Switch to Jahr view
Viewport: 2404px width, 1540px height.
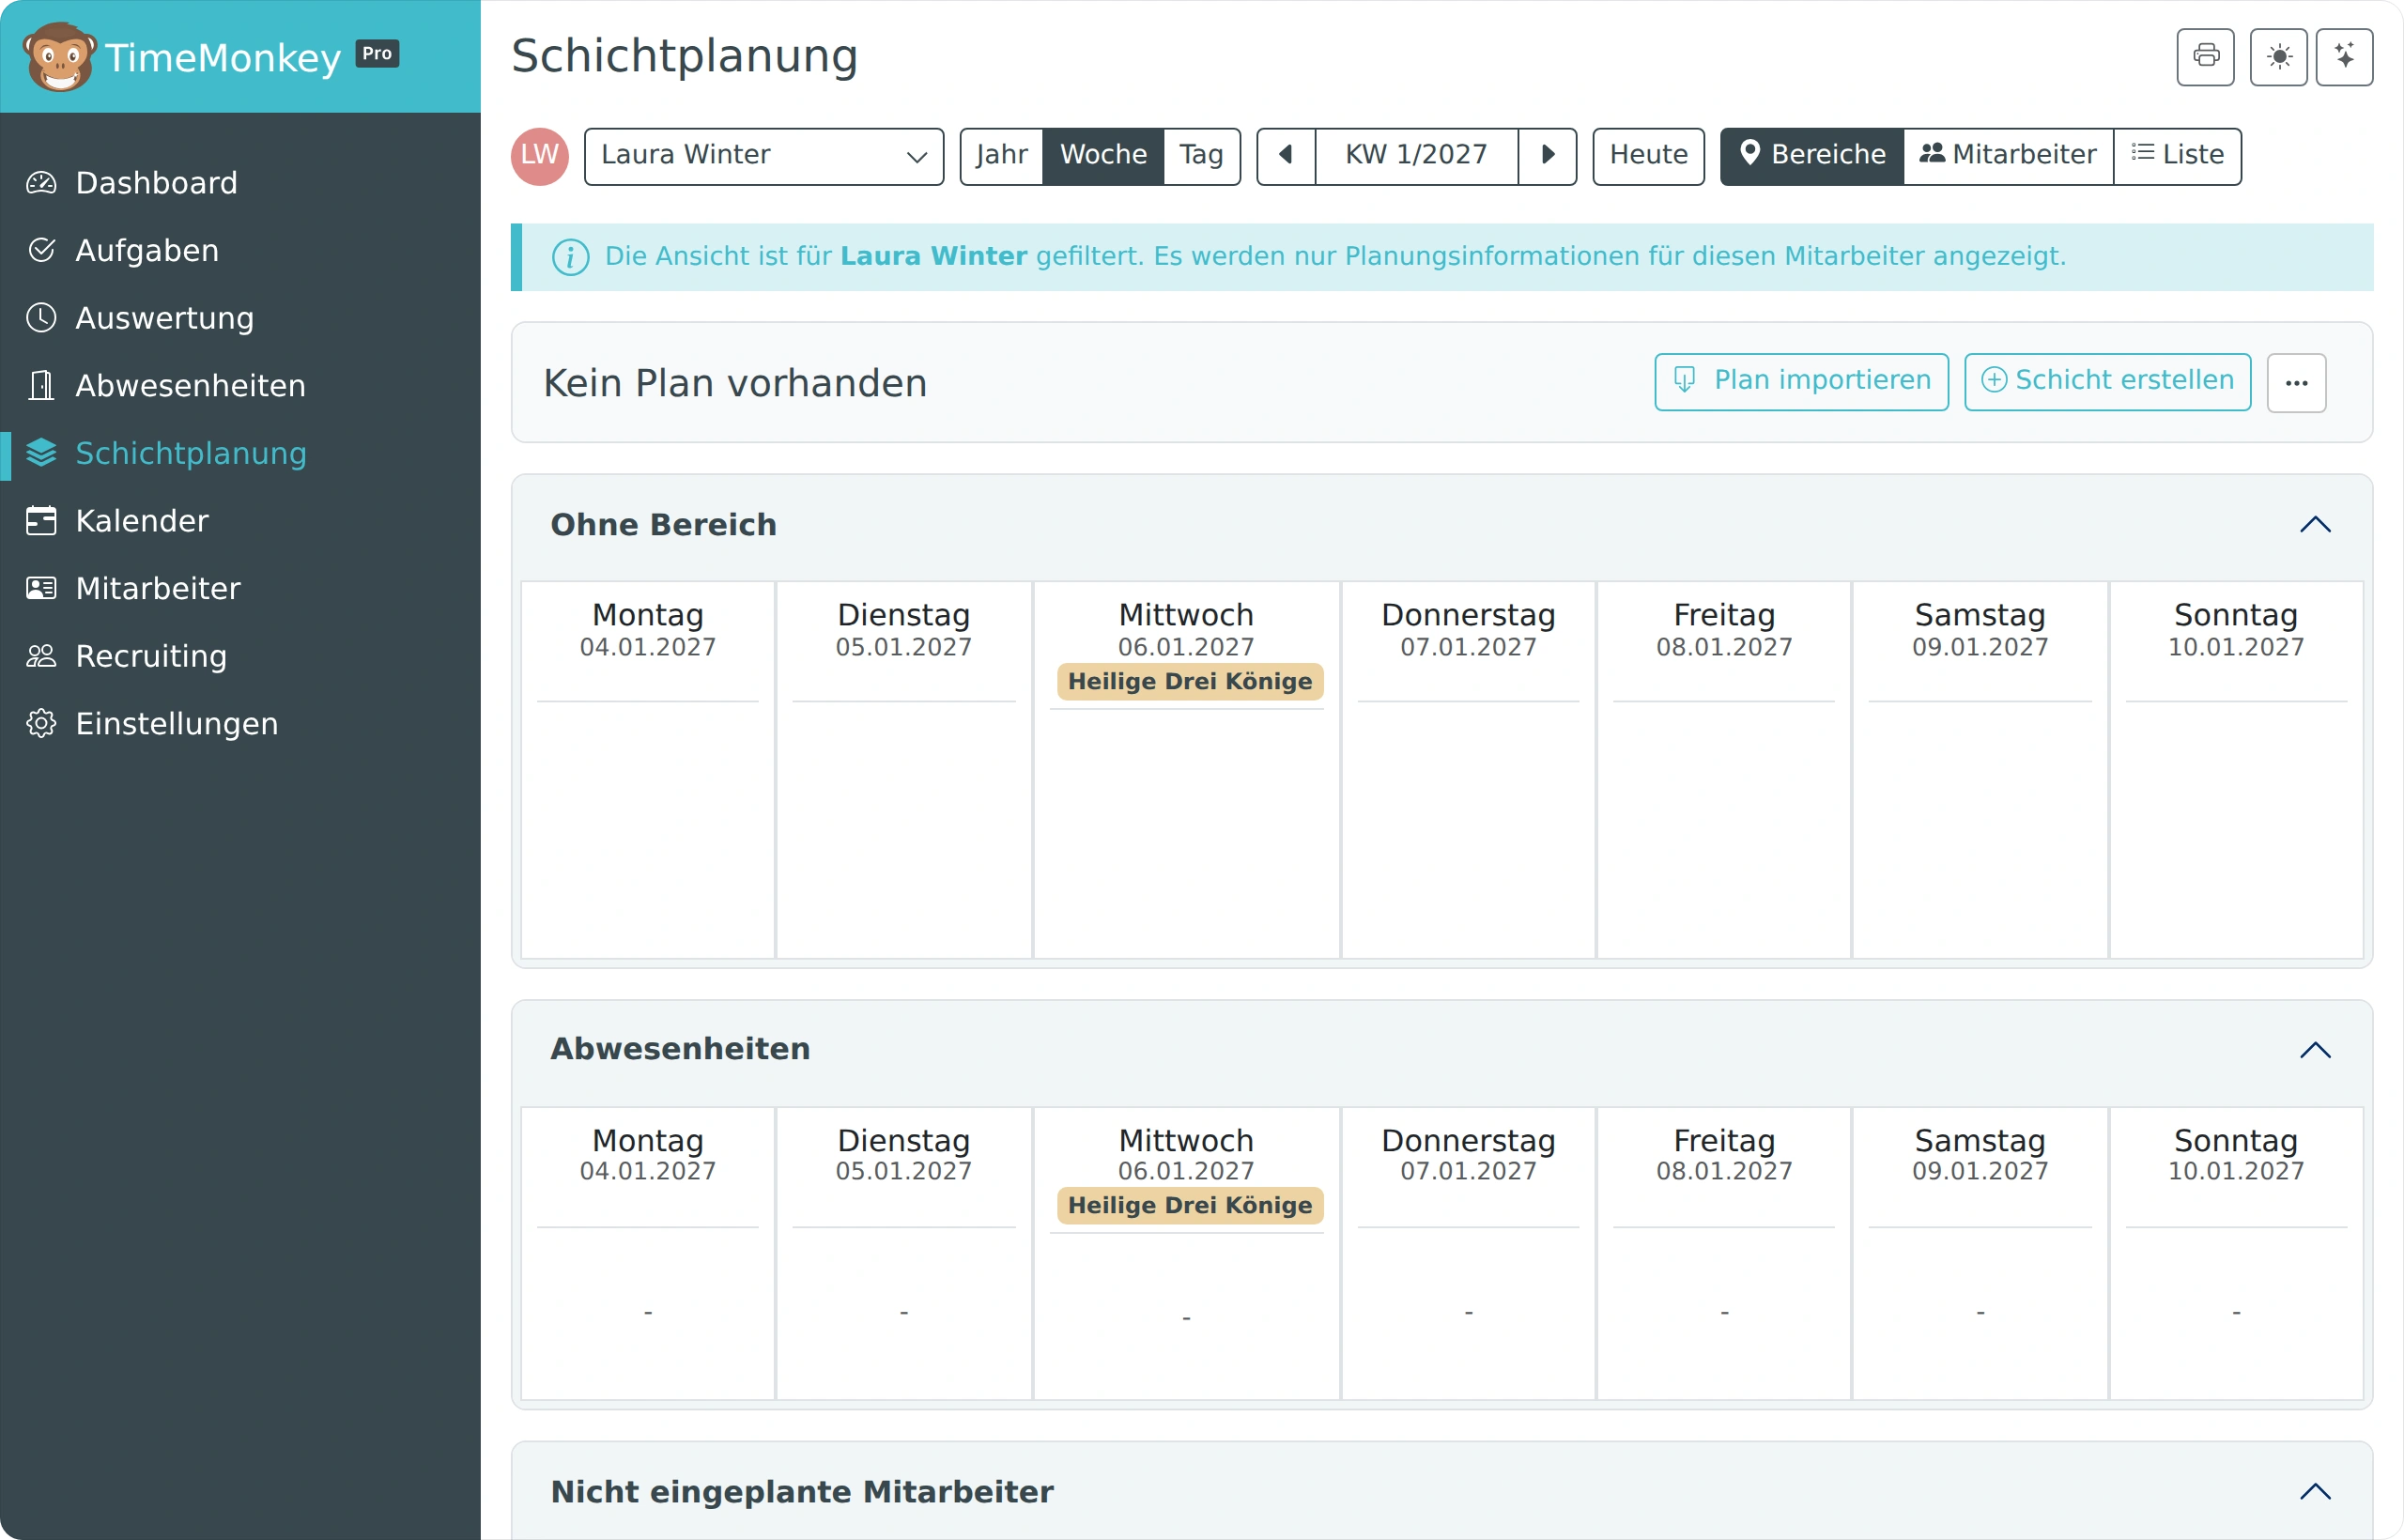click(x=1001, y=156)
